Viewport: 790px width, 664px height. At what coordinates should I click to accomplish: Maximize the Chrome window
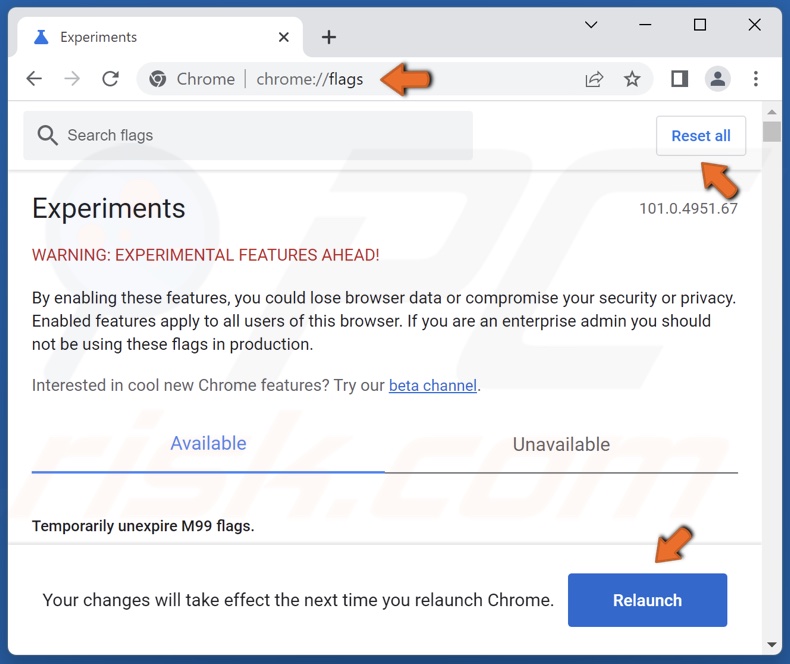click(699, 25)
